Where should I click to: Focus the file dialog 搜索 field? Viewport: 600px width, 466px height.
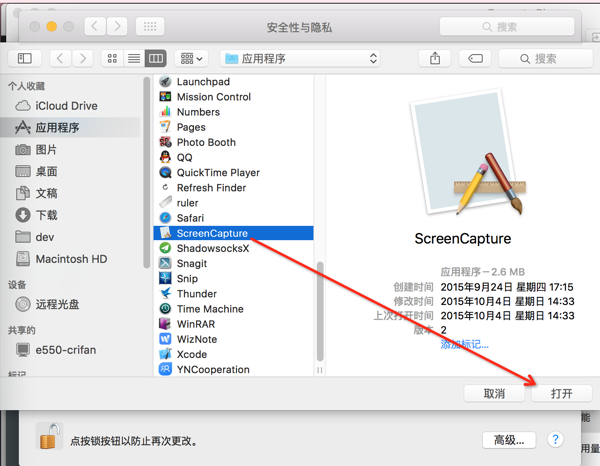point(546,59)
